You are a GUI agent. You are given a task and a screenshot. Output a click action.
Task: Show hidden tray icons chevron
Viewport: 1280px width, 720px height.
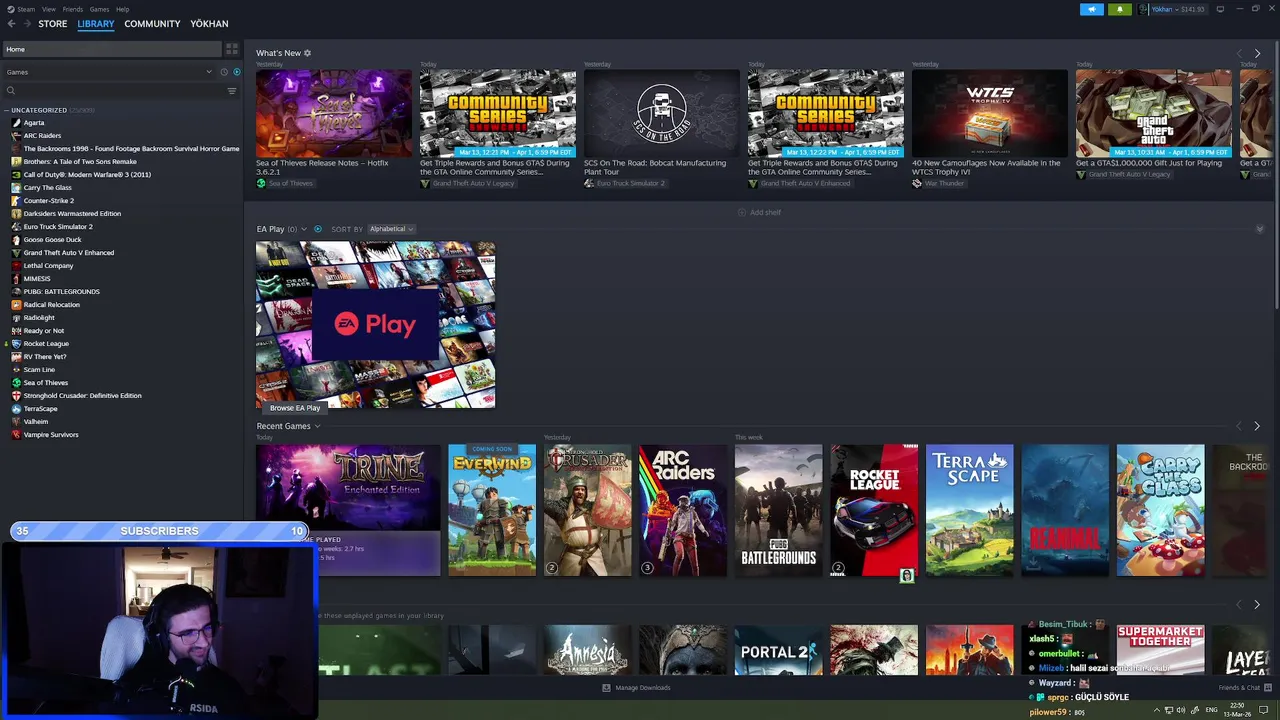click(x=1157, y=710)
